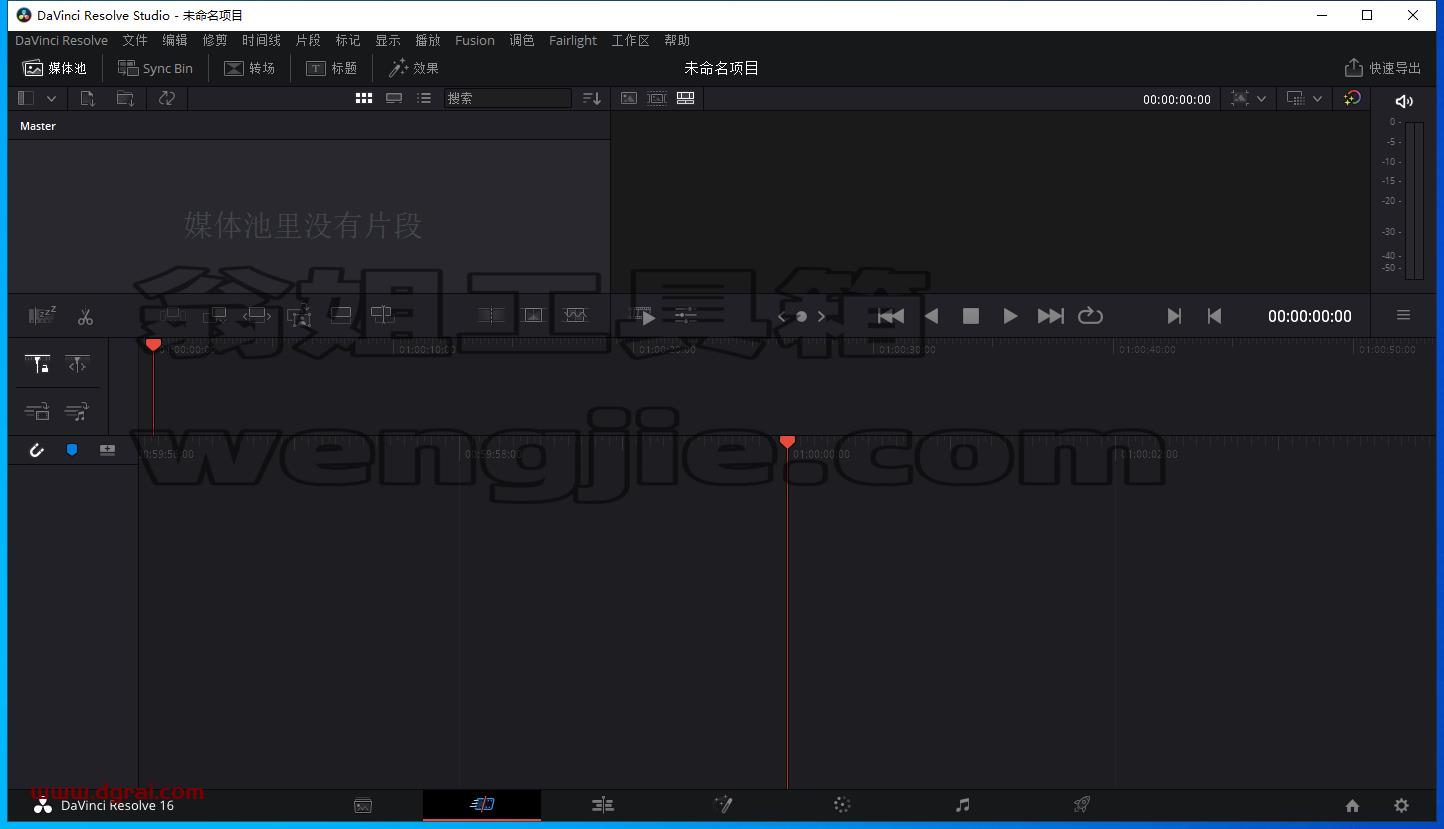Expand the bin list dropdown arrow
Viewport: 1444px width, 829px height.
pos(51,98)
